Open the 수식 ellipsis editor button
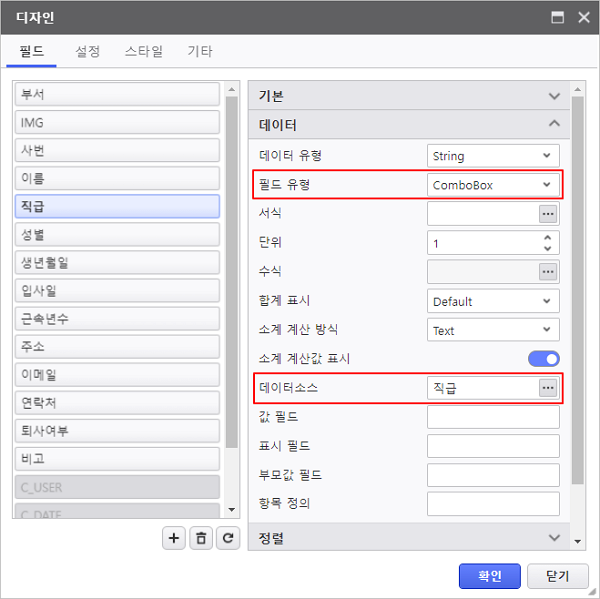 547,272
